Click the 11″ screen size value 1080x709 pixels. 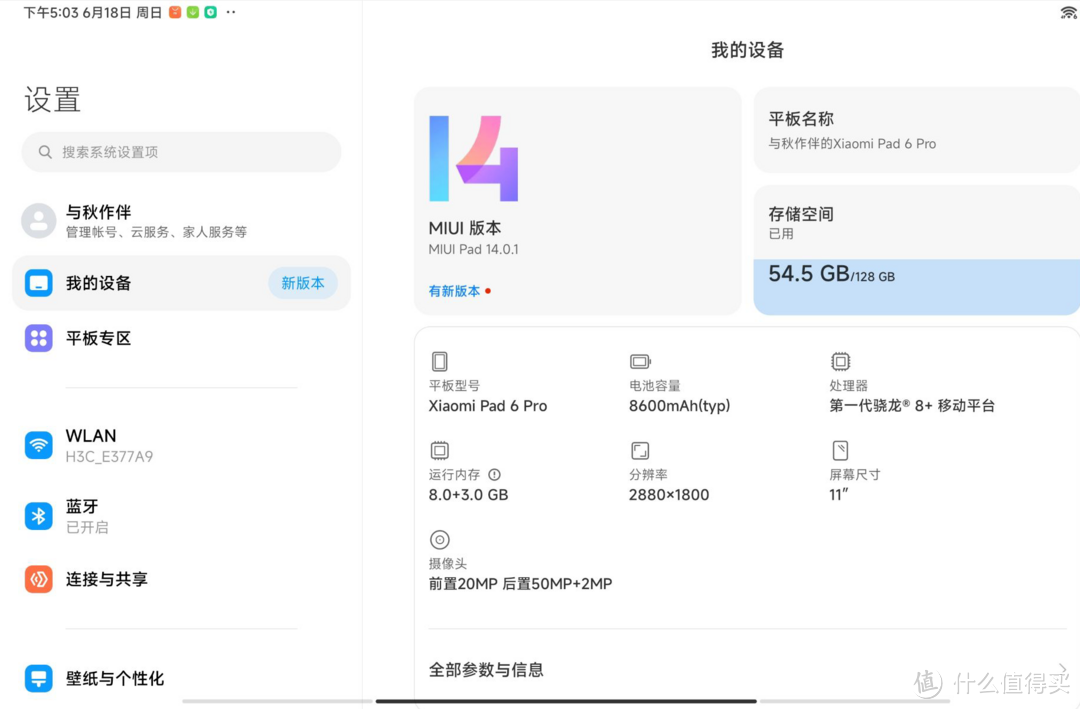[x=839, y=495]
